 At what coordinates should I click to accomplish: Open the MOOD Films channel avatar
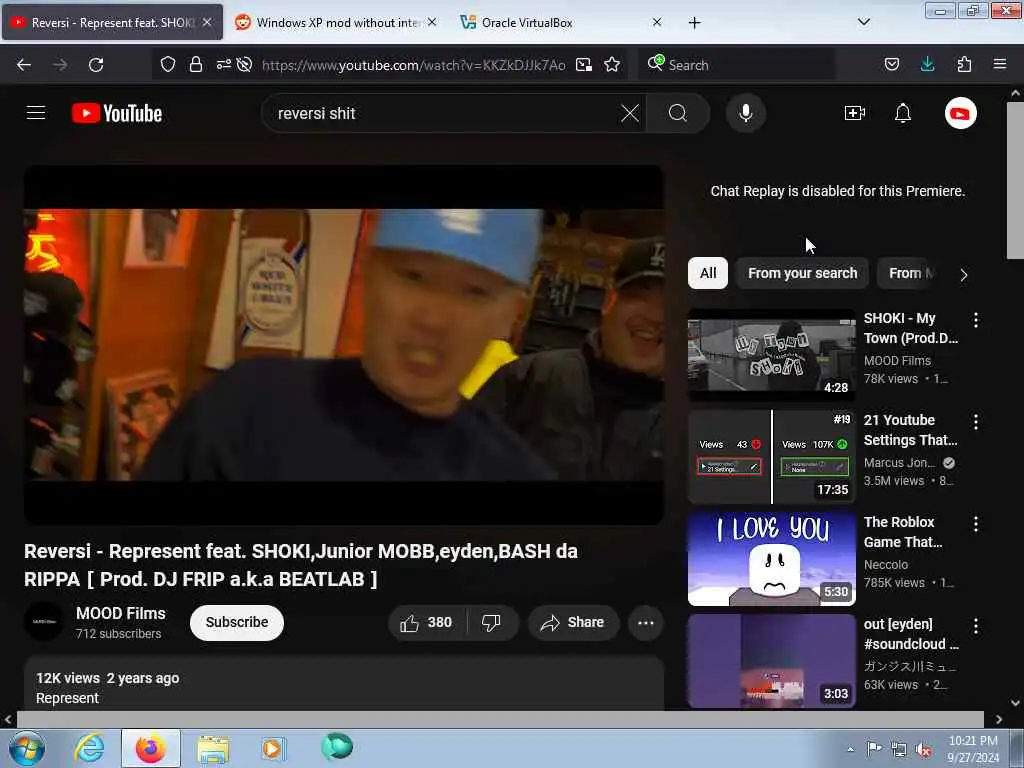pos(44,622)
